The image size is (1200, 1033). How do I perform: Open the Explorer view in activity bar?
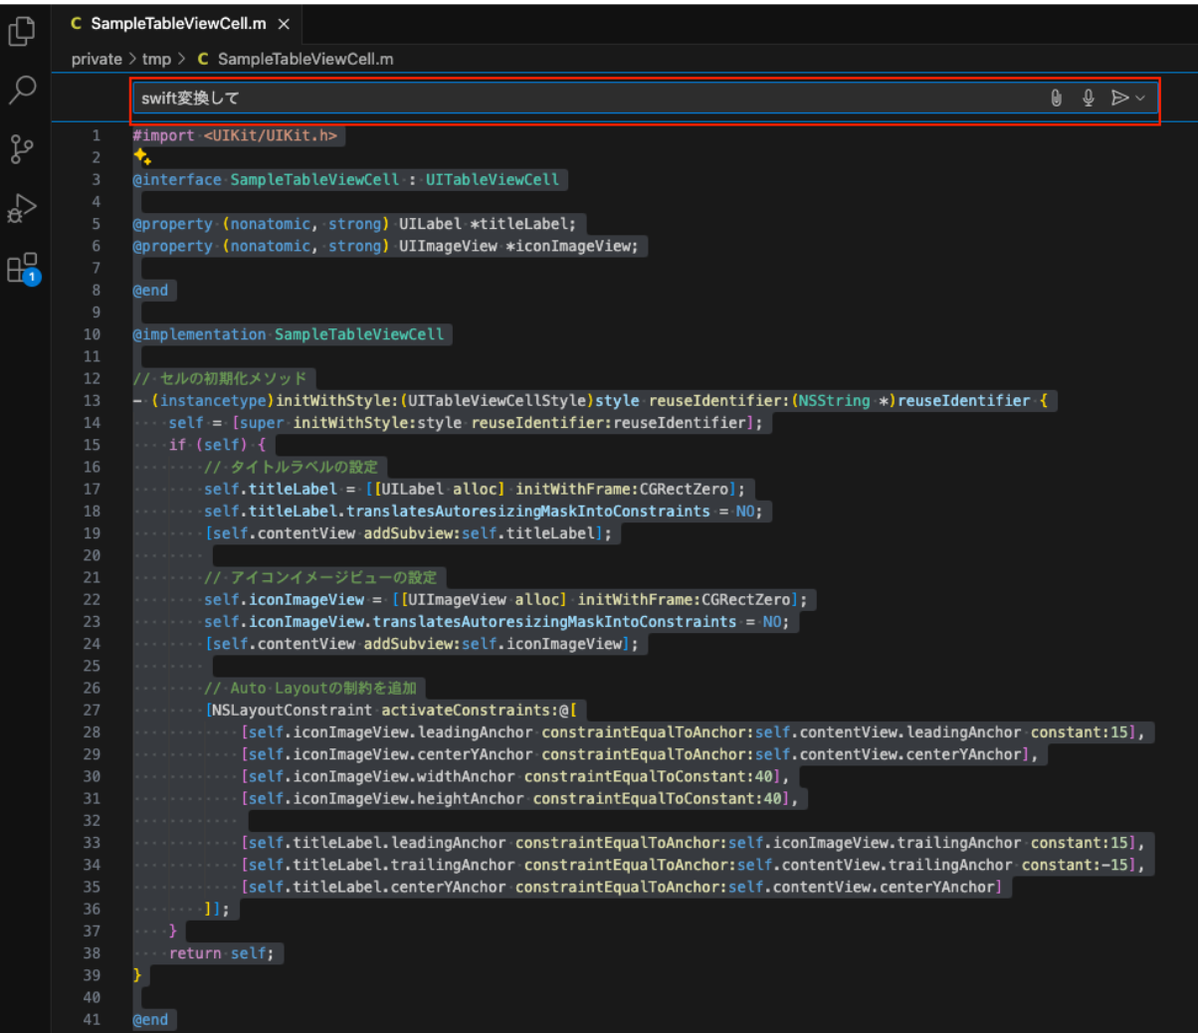click(x=22, y=31)
